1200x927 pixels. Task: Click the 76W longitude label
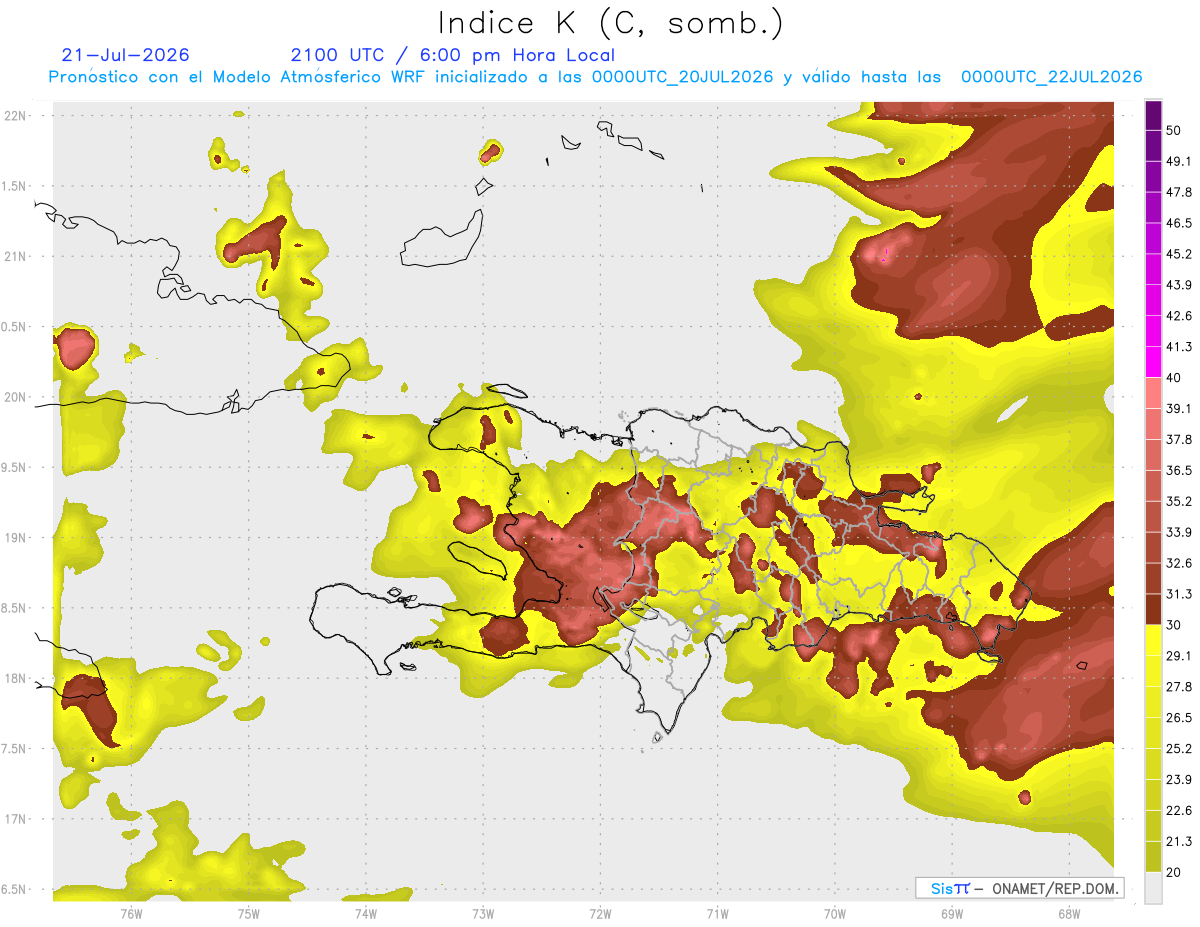coord(131,913)
